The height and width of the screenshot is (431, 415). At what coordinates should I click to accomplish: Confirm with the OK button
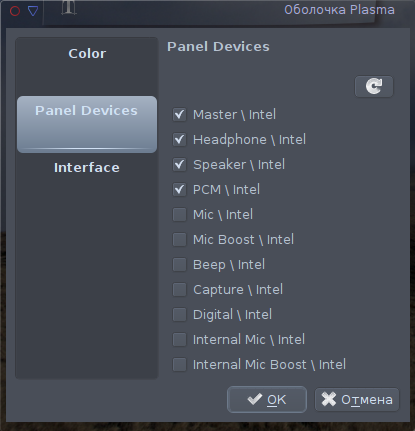267,399
